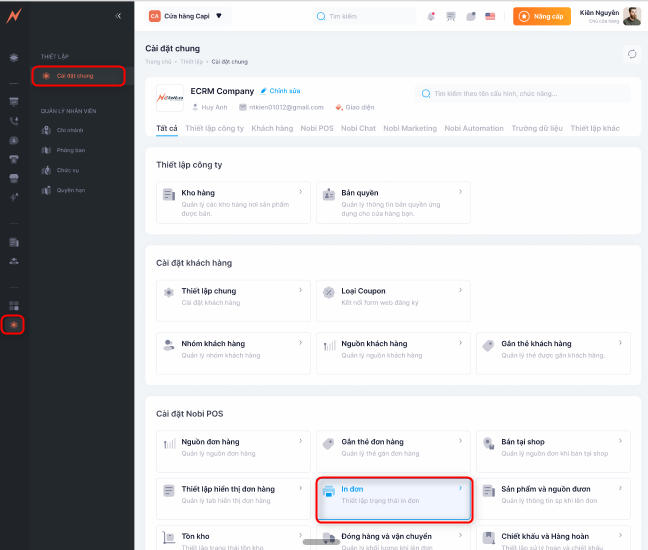The width and height of the screenshot is (648, 550).
Task: Select Quyền hạn in the sidebar
Action: click(68, 189)
